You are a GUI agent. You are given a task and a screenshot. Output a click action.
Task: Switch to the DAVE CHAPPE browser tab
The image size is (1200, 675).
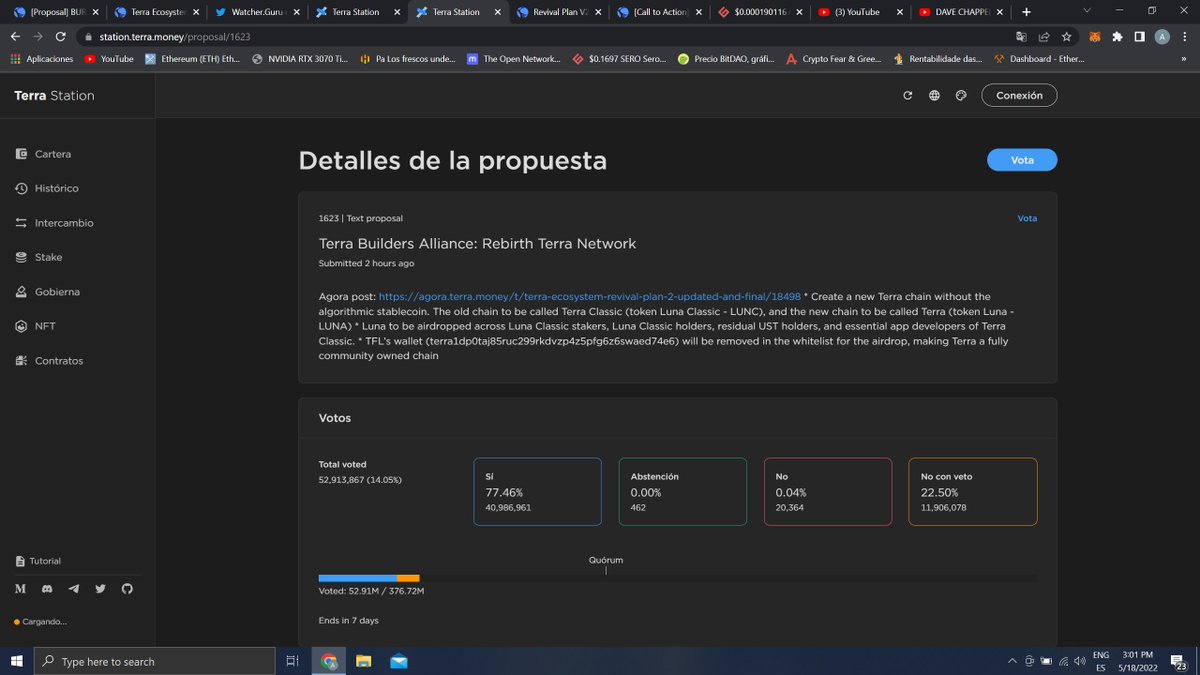click(x=959, y=12)
